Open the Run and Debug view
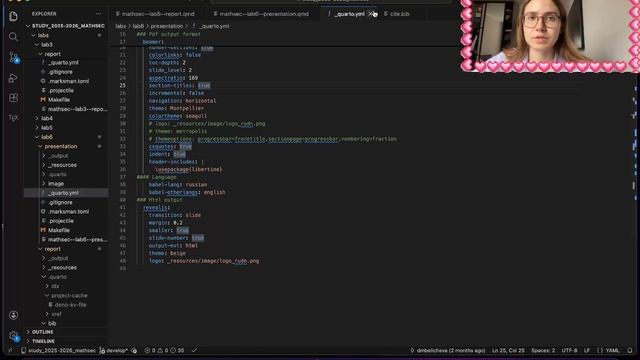 (x=13, y=78)
